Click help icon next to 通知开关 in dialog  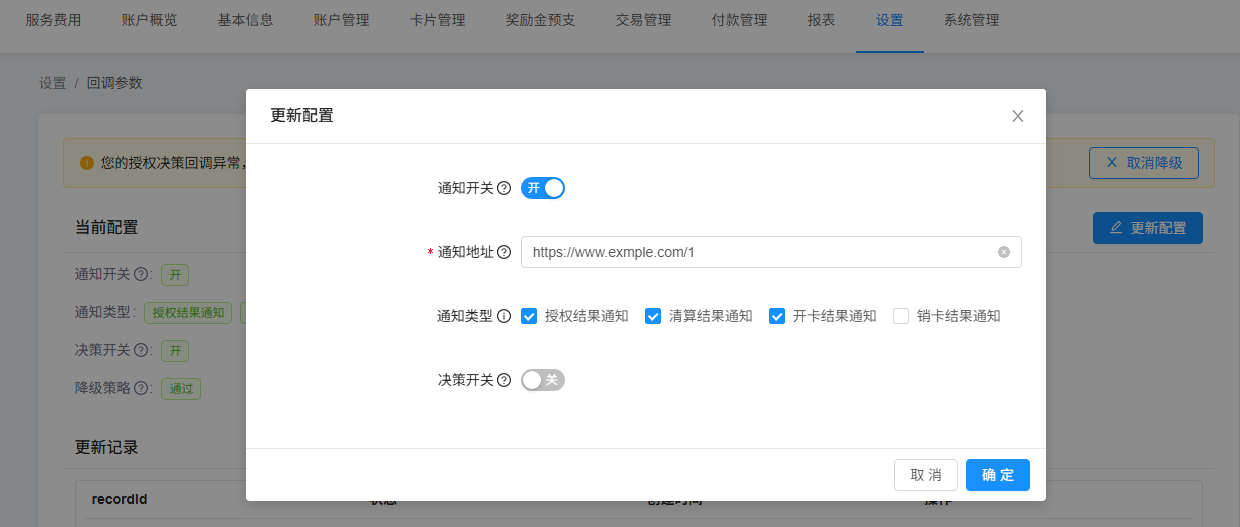click(504, 188)
